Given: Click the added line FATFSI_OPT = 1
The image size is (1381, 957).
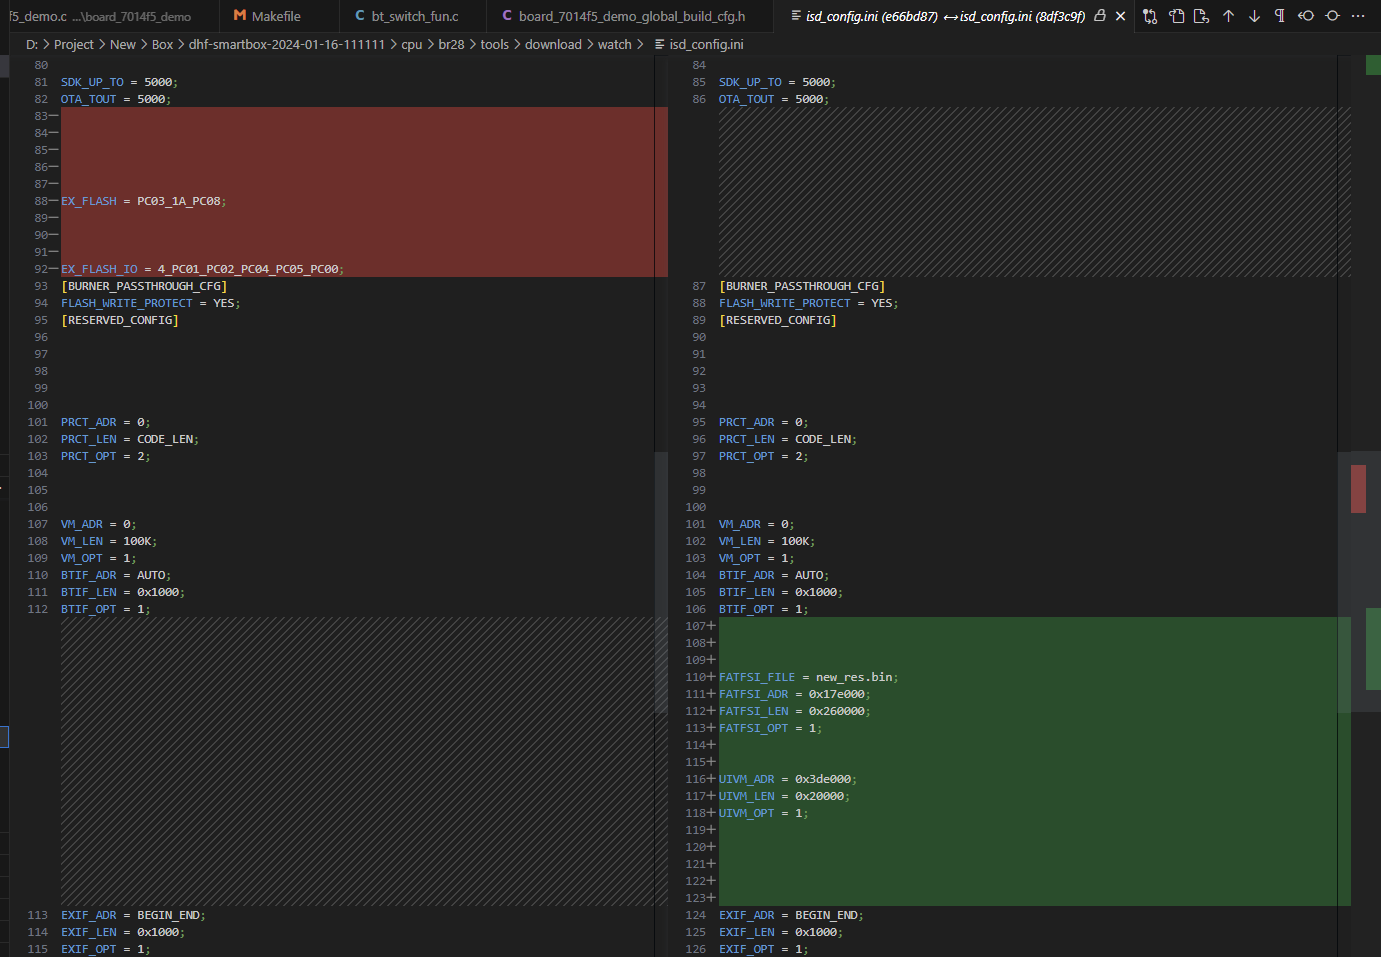Looking at the screenshot, I should tap(771, 728).
